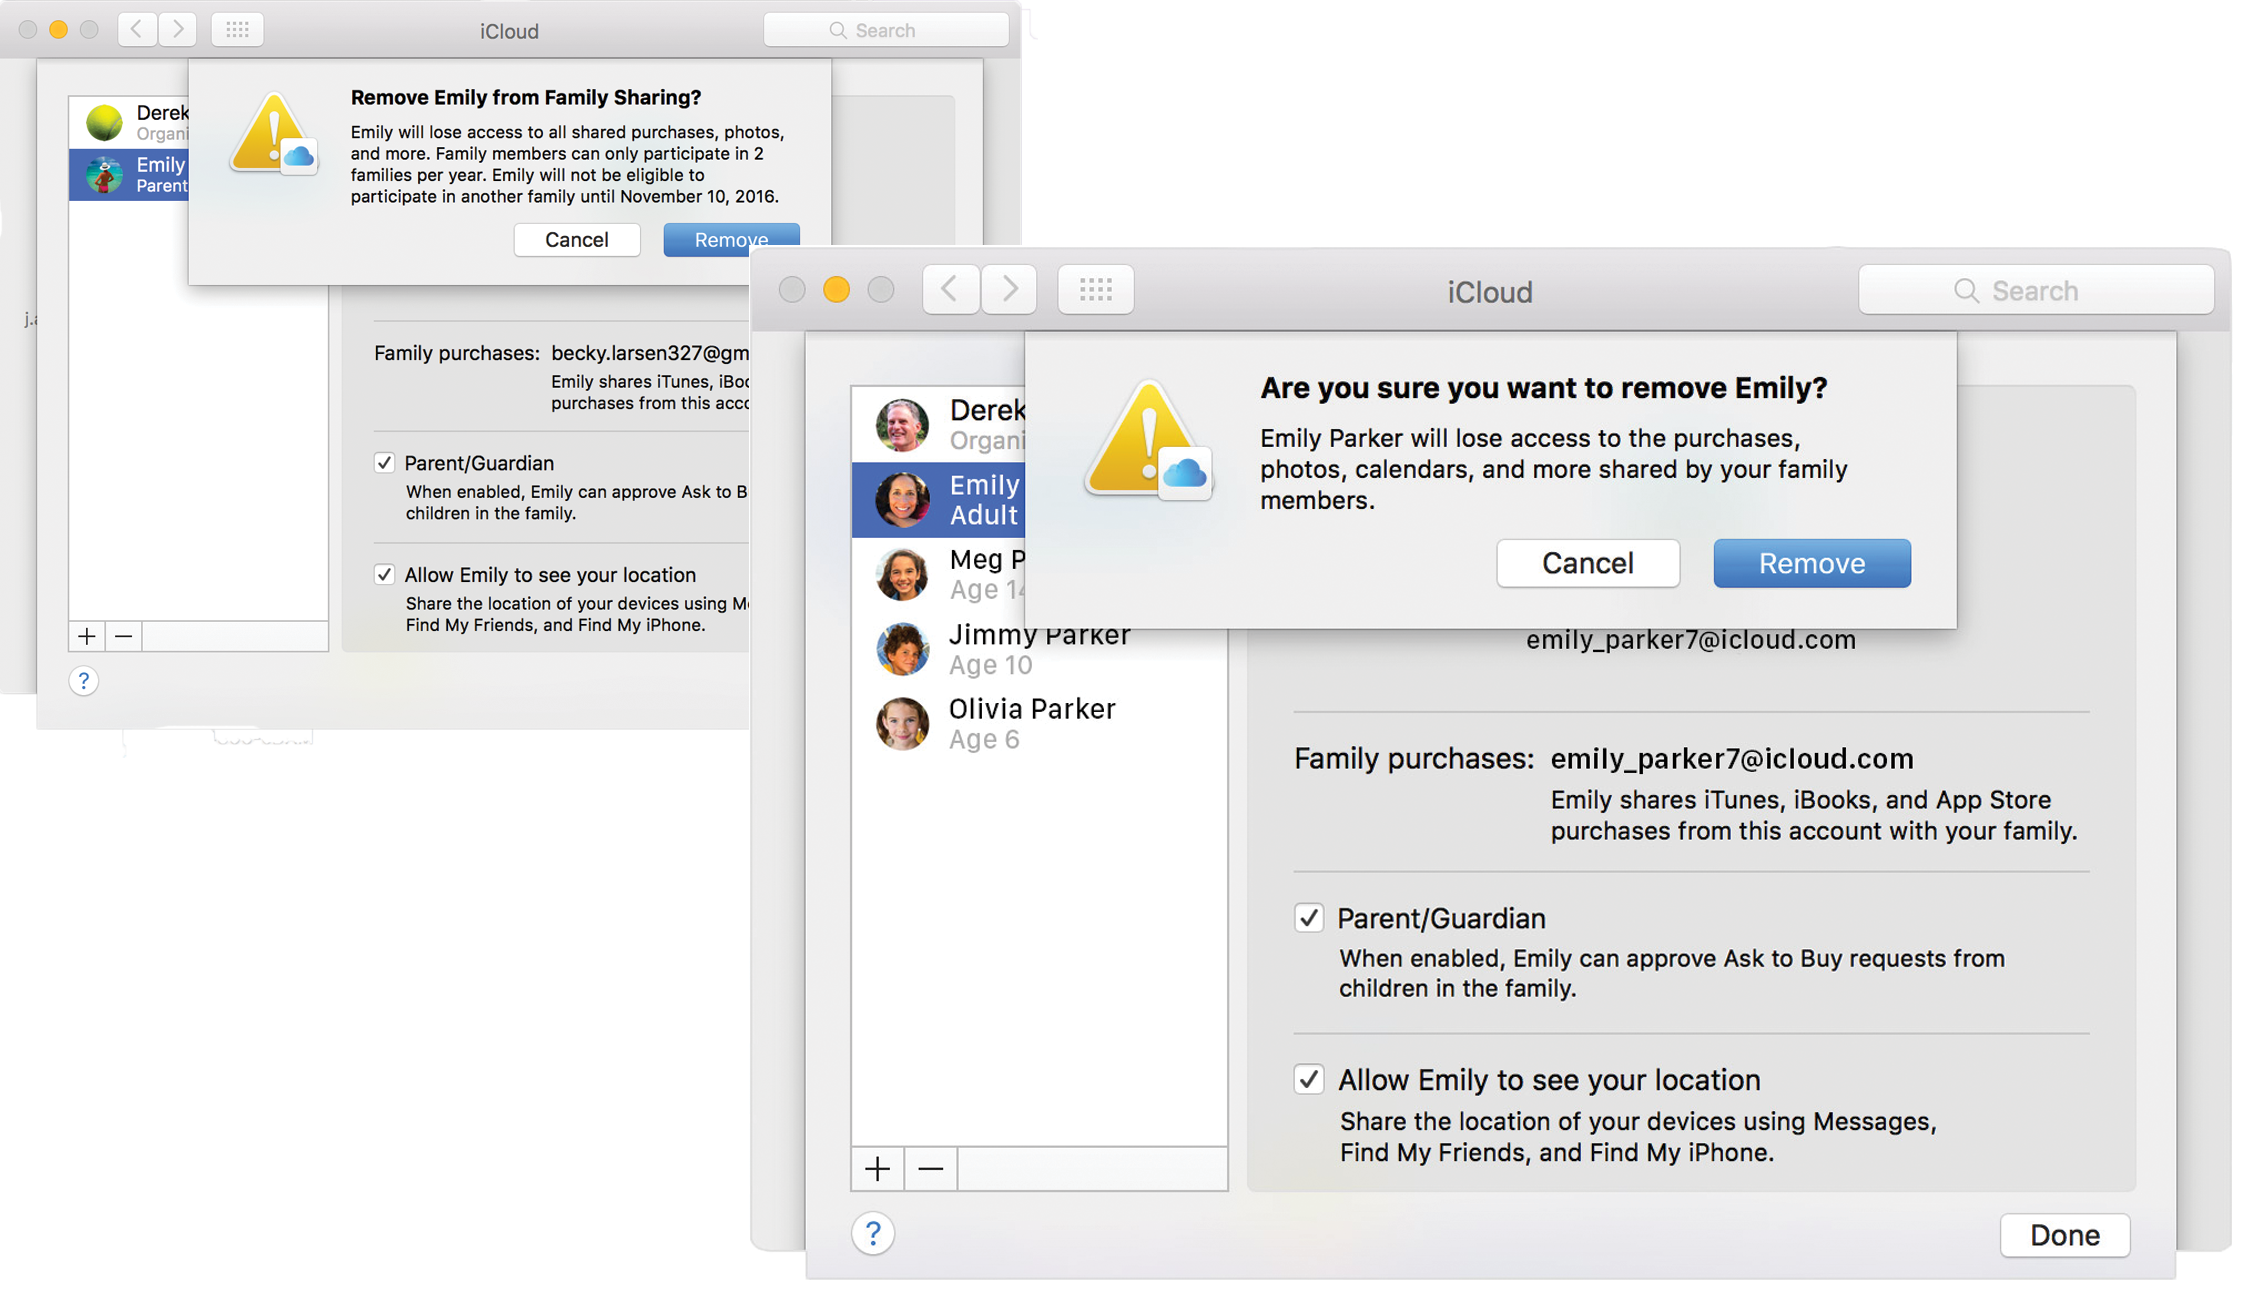Open the help button in the front iCloud window
This screenshot has height=1292, width=2246.
tap(873, 1234)
